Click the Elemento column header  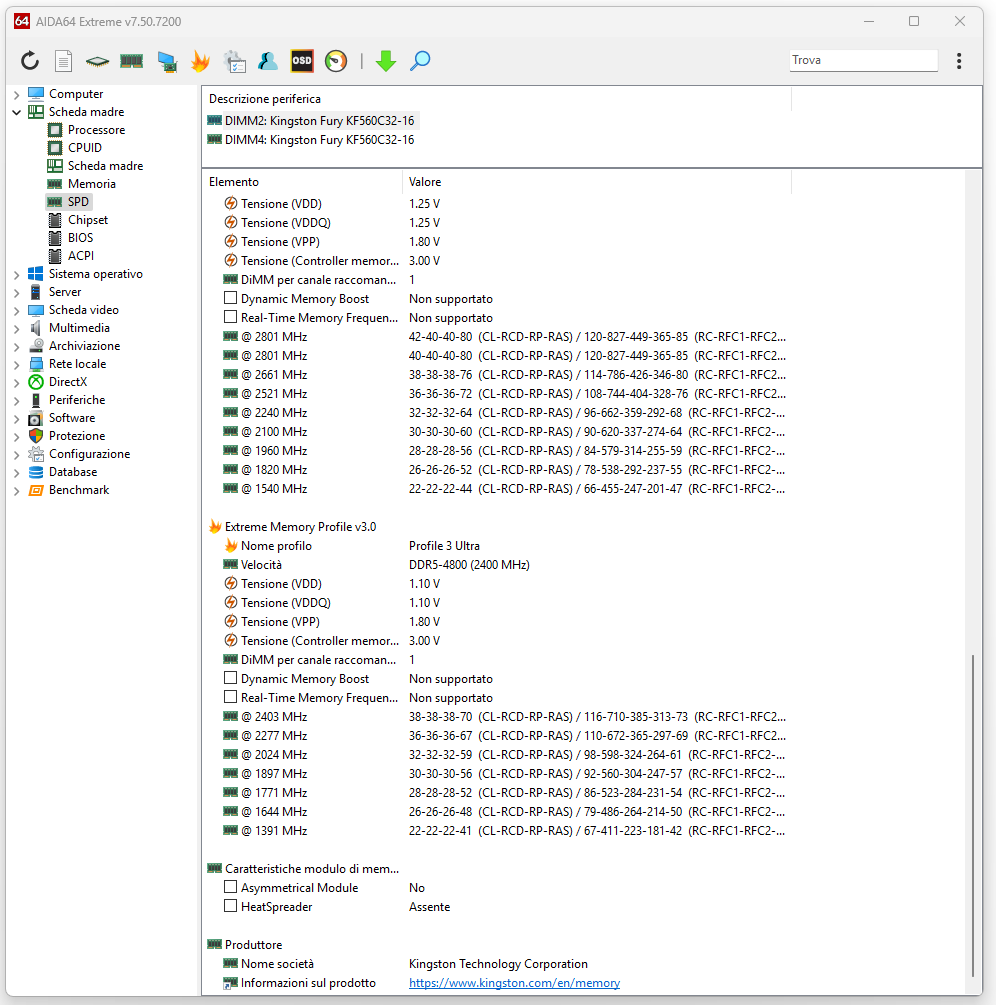point(303,182)
